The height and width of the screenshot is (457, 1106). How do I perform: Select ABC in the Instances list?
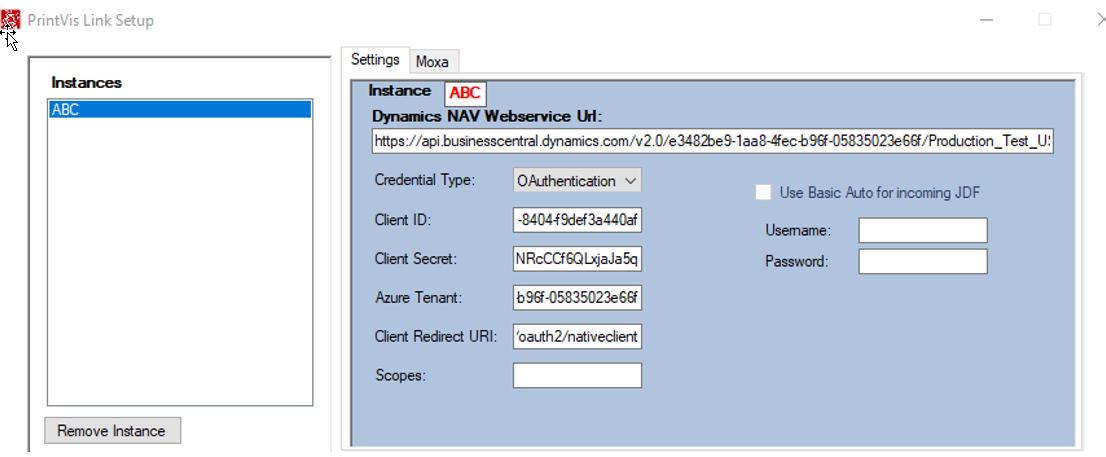click(180, 110)
